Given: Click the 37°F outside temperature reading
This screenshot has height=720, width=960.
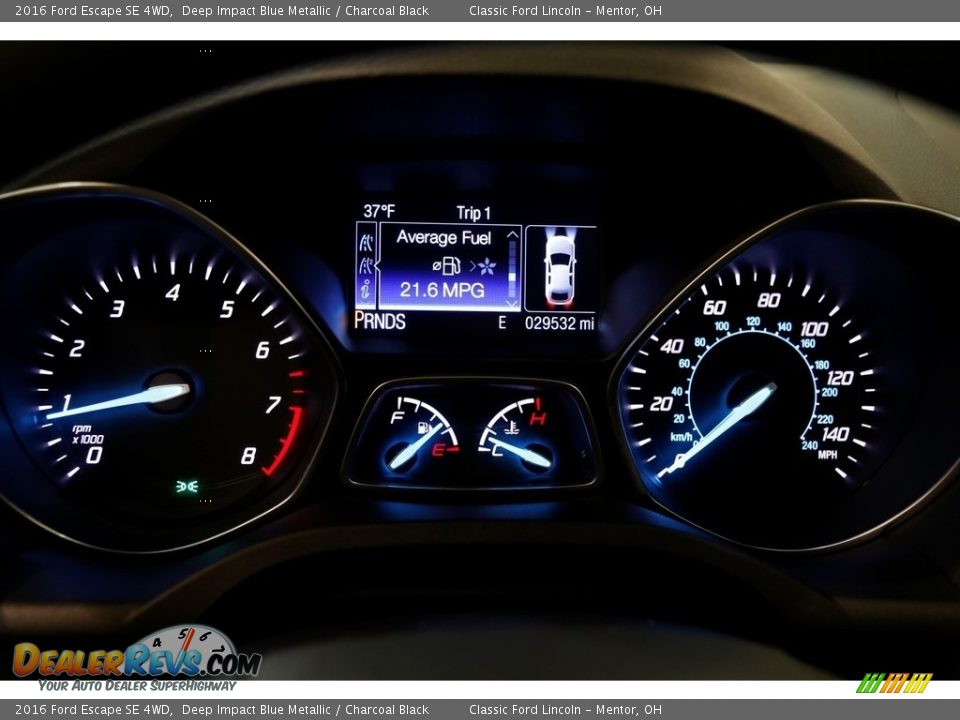Looking at the screenshot, I should 379,212.
